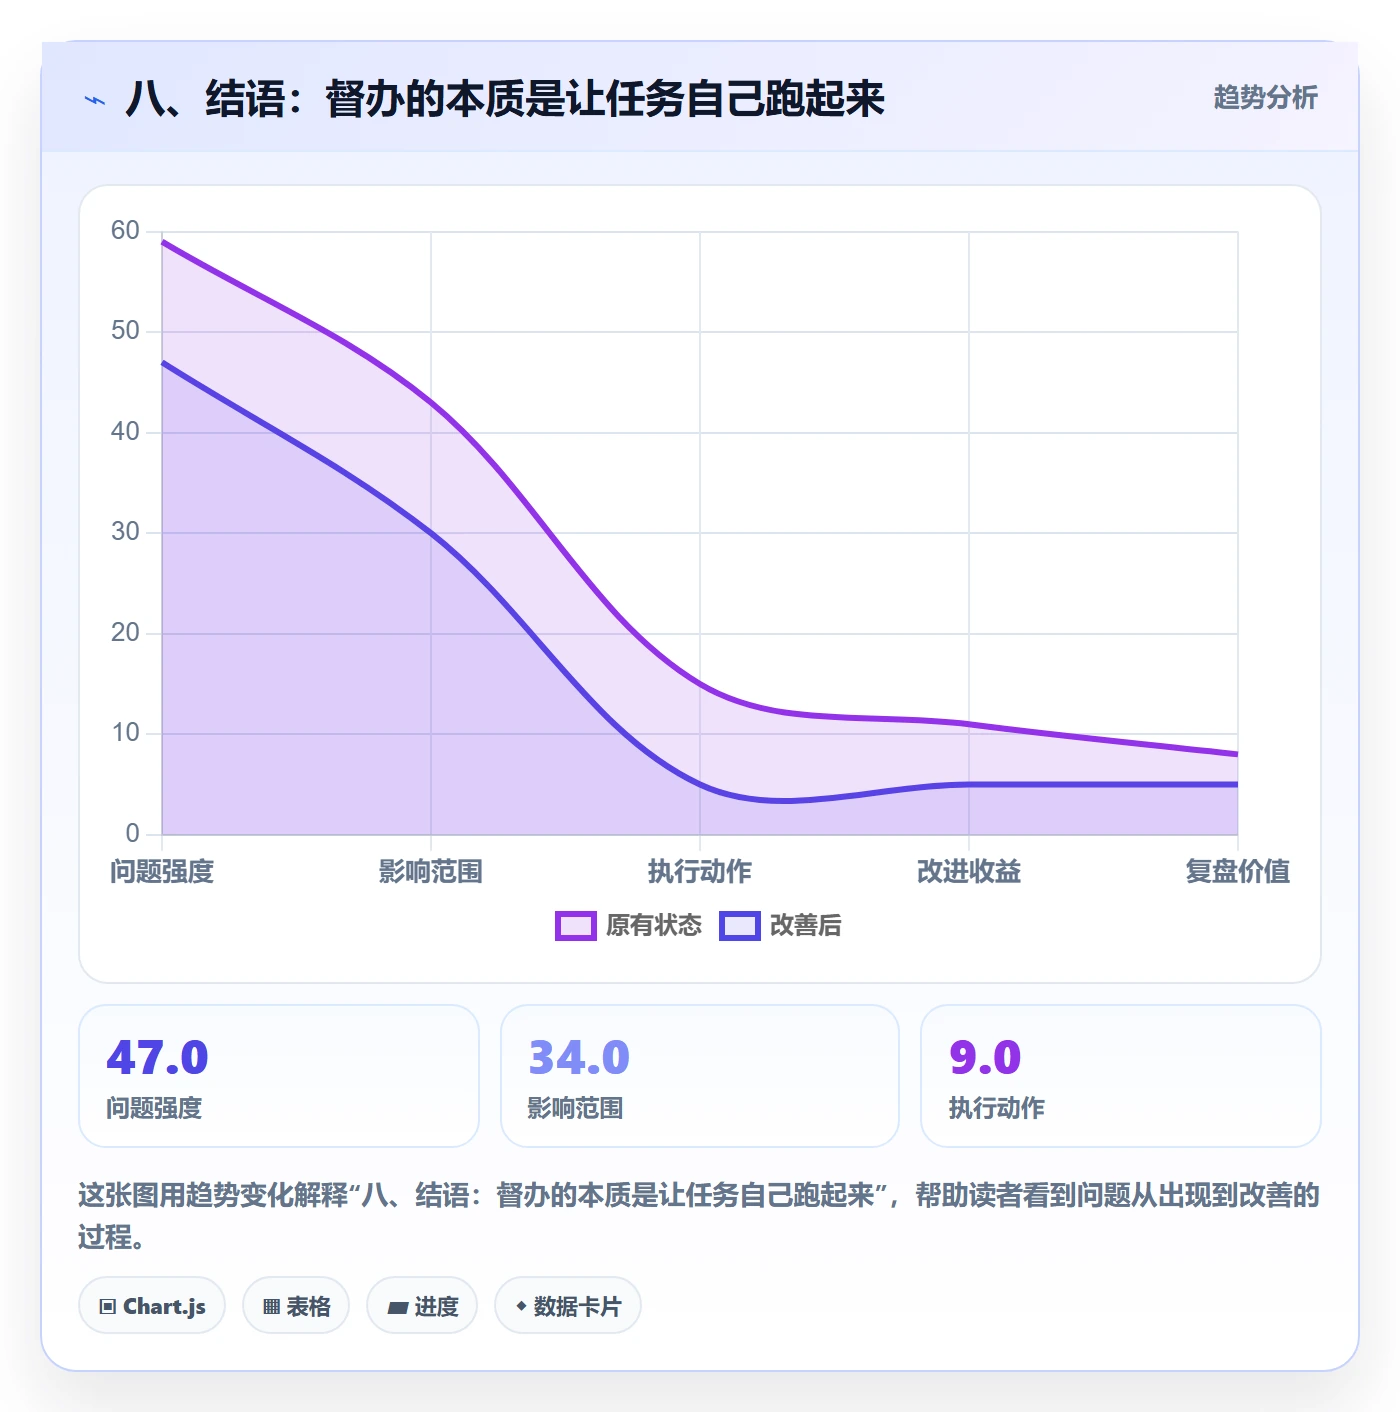Click the square icon in Chart.js tag
The height and width of the screenshot is (1412, 1400).
click(108, 1307)
